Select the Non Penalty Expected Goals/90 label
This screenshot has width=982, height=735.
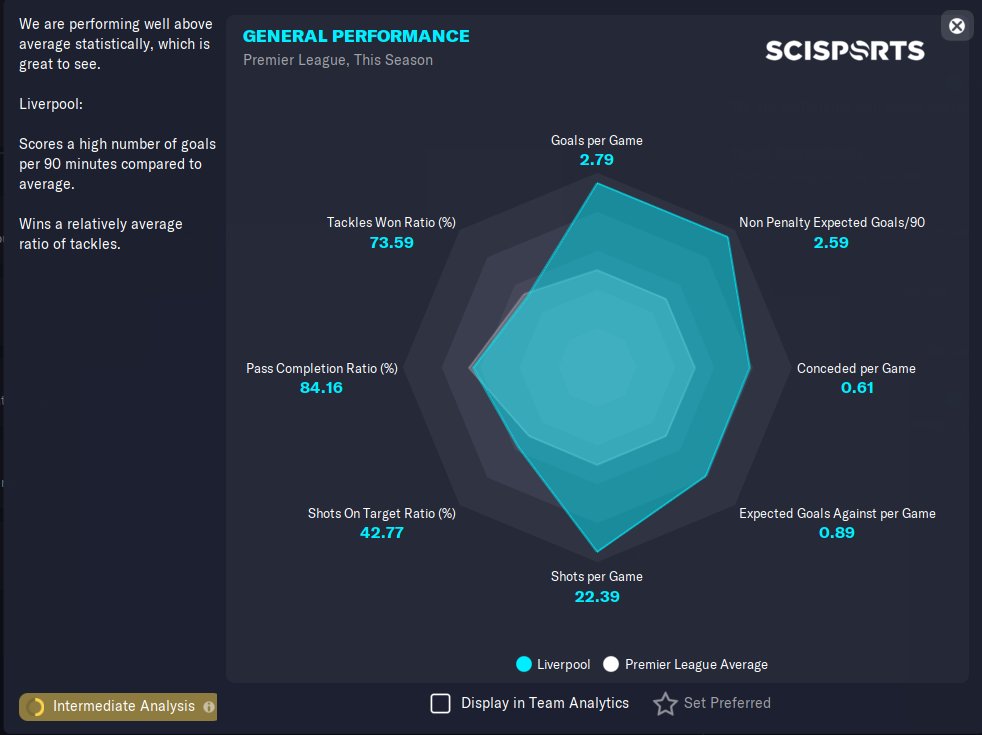point(832,222)
